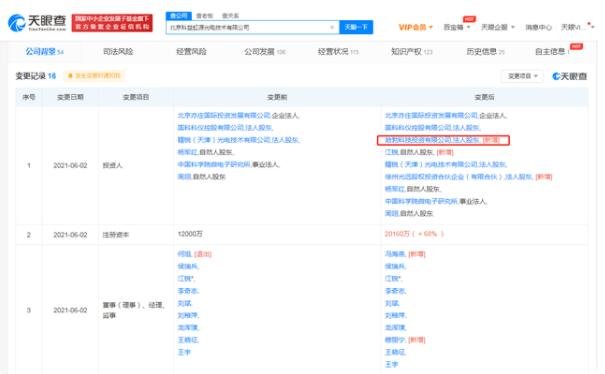Screen dimensions: 605x374
Task: Open the director marked 退出 in 变更前
Action: point(184,254)
